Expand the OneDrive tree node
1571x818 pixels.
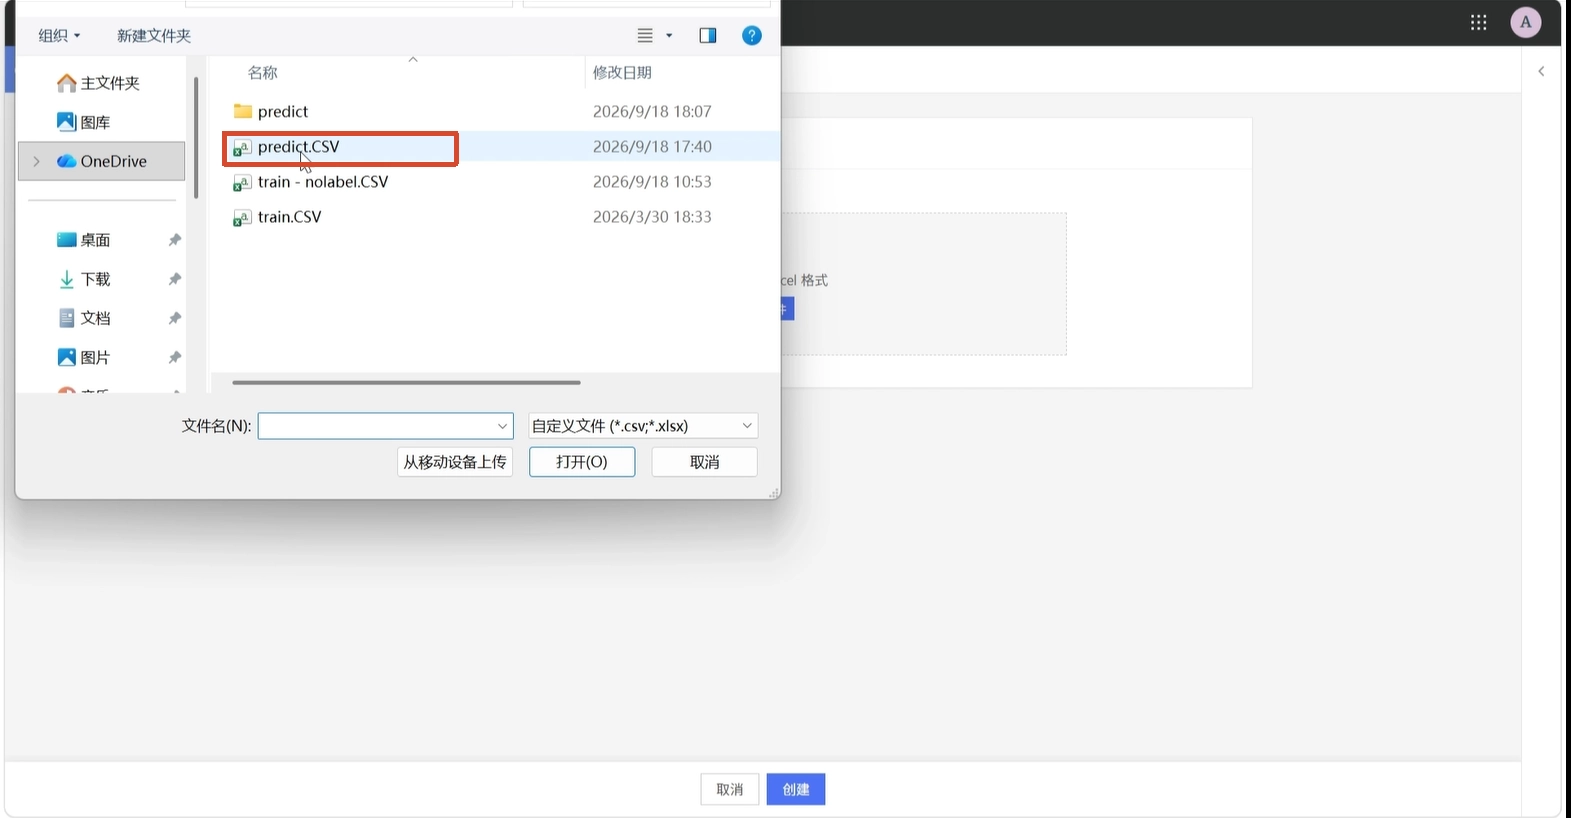pos(37,161)
